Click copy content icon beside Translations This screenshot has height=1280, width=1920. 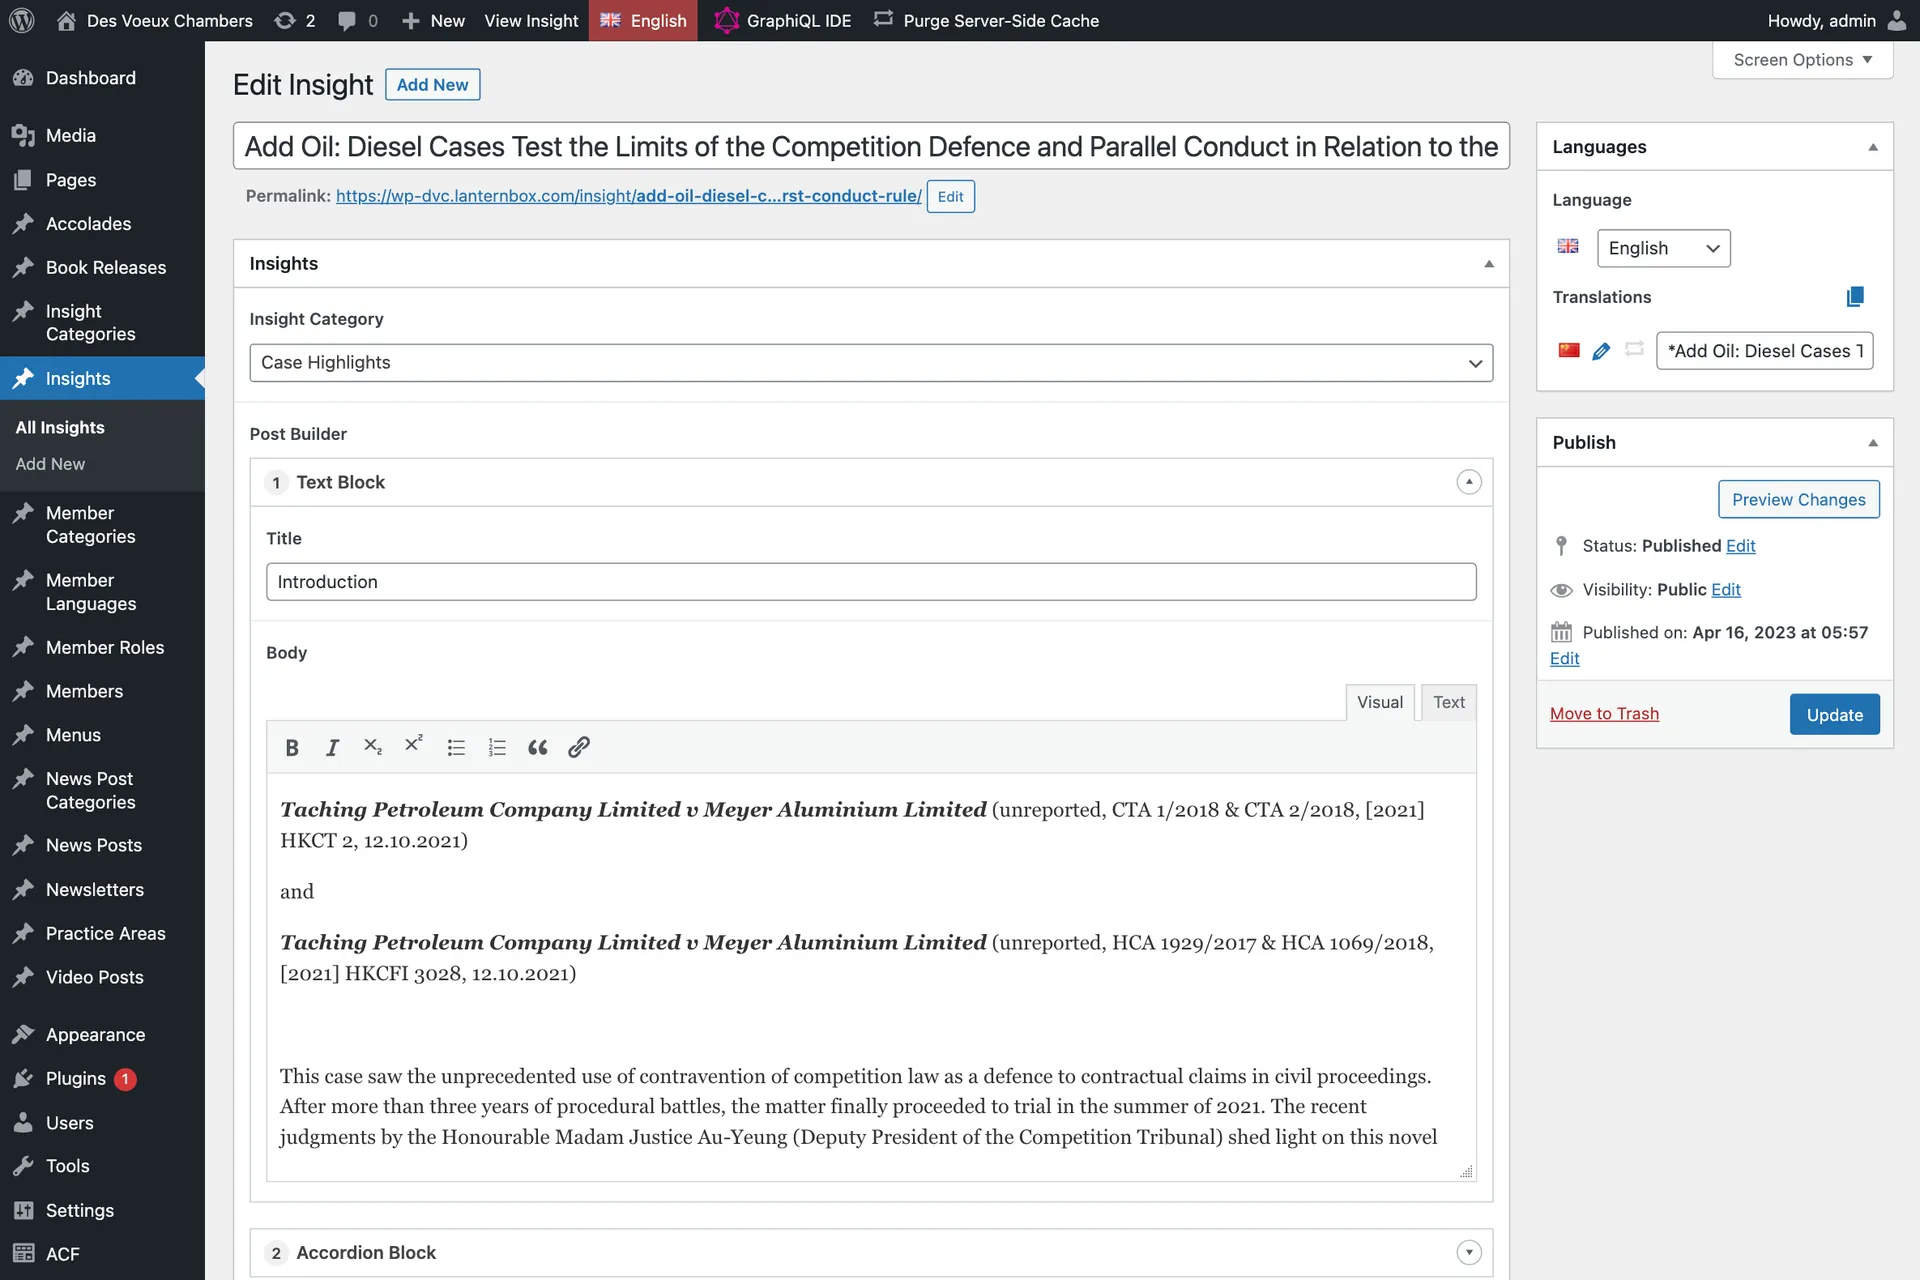[1854, 297]
